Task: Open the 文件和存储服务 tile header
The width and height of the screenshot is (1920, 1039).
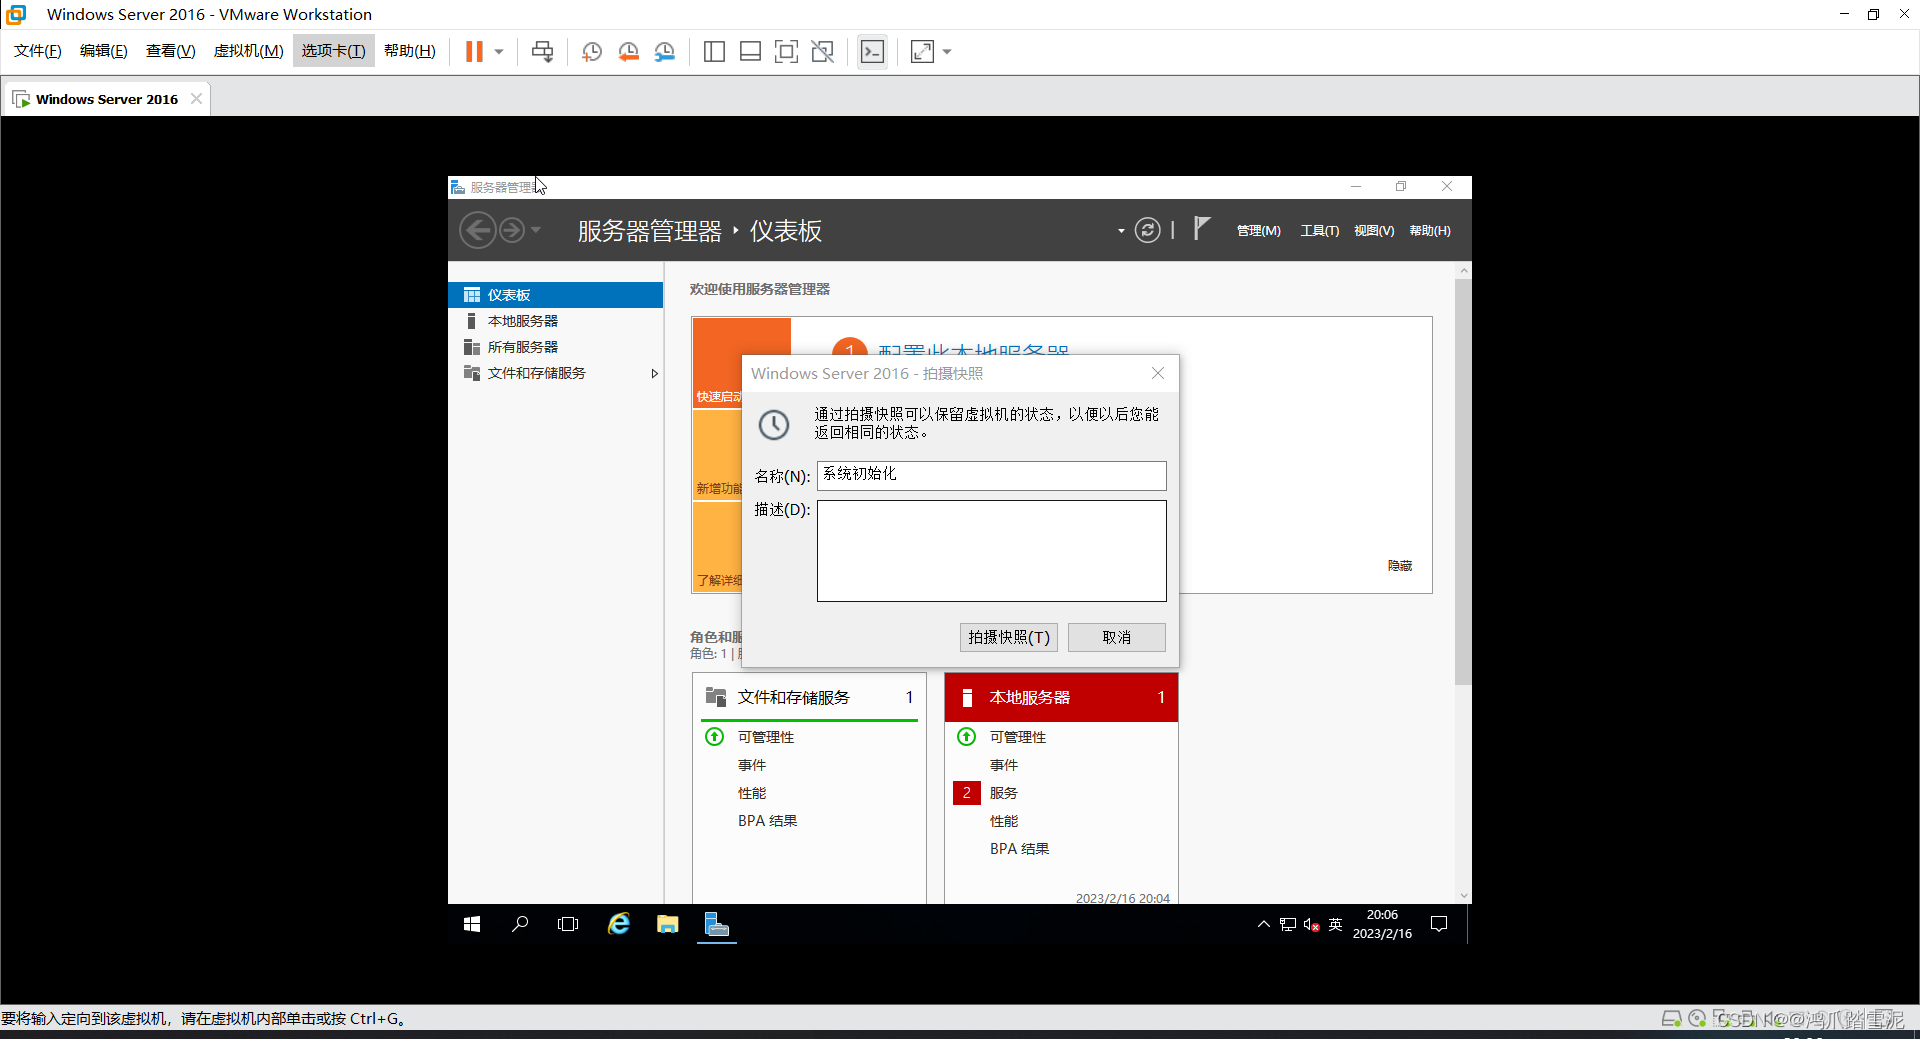Action: tap(809, 697)
